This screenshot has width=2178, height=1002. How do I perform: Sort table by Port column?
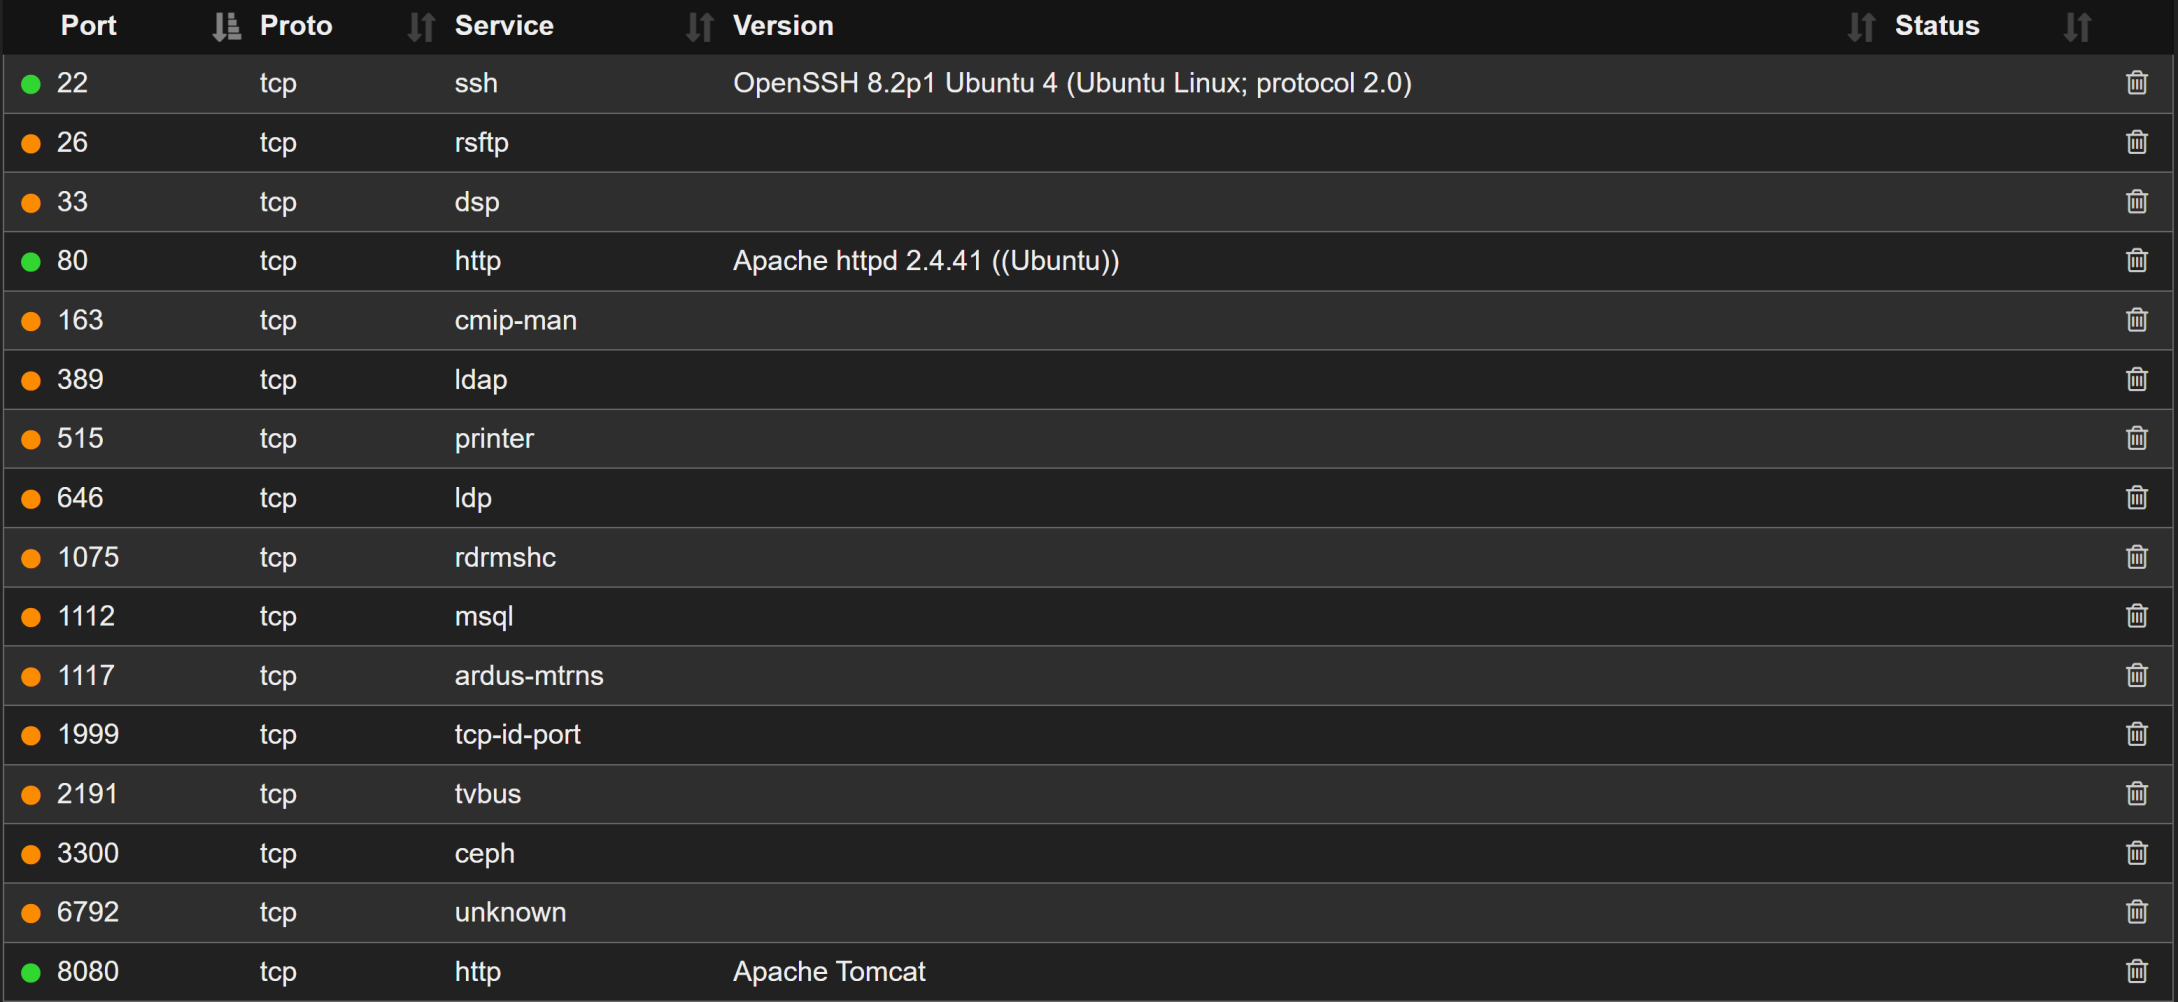pyautogui.click(x=227, y=27)
